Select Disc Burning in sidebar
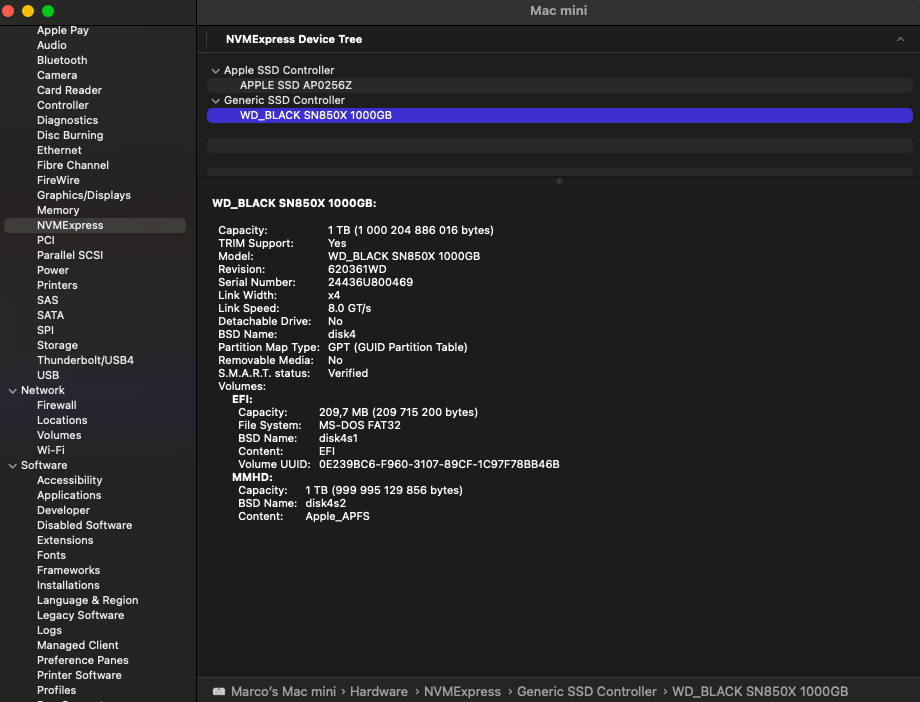Image resolution: width=920 pixels, height=702 pixels. click(70, 135)
